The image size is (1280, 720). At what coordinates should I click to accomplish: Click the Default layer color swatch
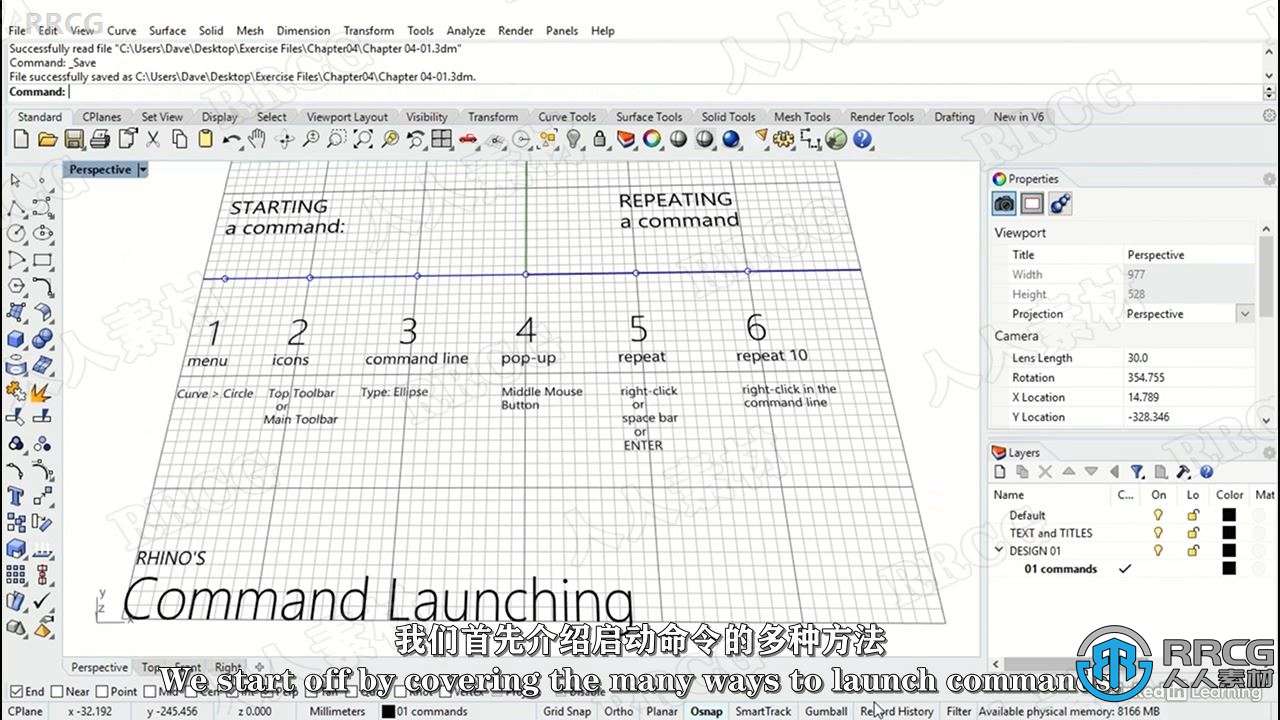click(1229, 515)
